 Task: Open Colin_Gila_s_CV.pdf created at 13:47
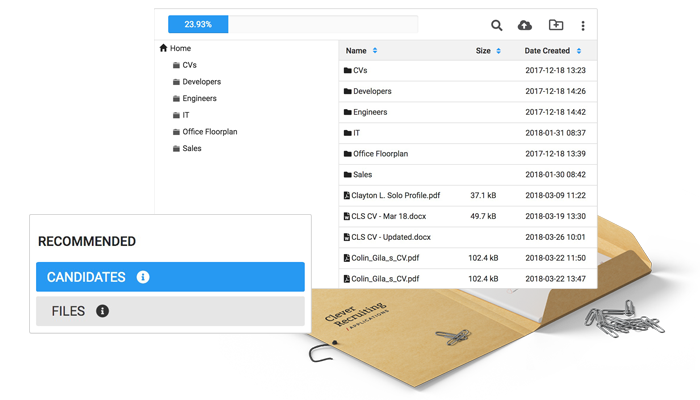(x=385, y=279)
